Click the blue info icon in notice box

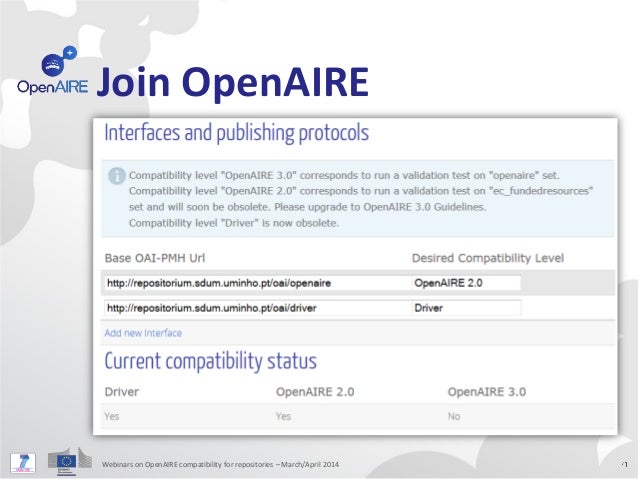117,176
